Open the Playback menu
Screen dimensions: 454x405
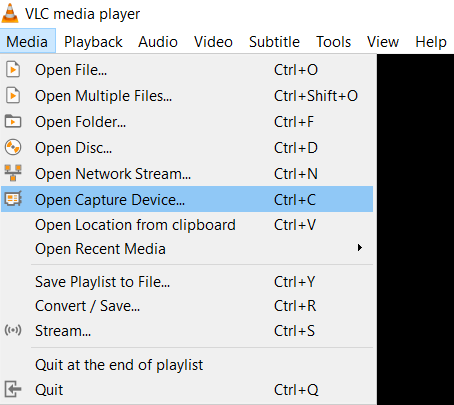(93, 42)
